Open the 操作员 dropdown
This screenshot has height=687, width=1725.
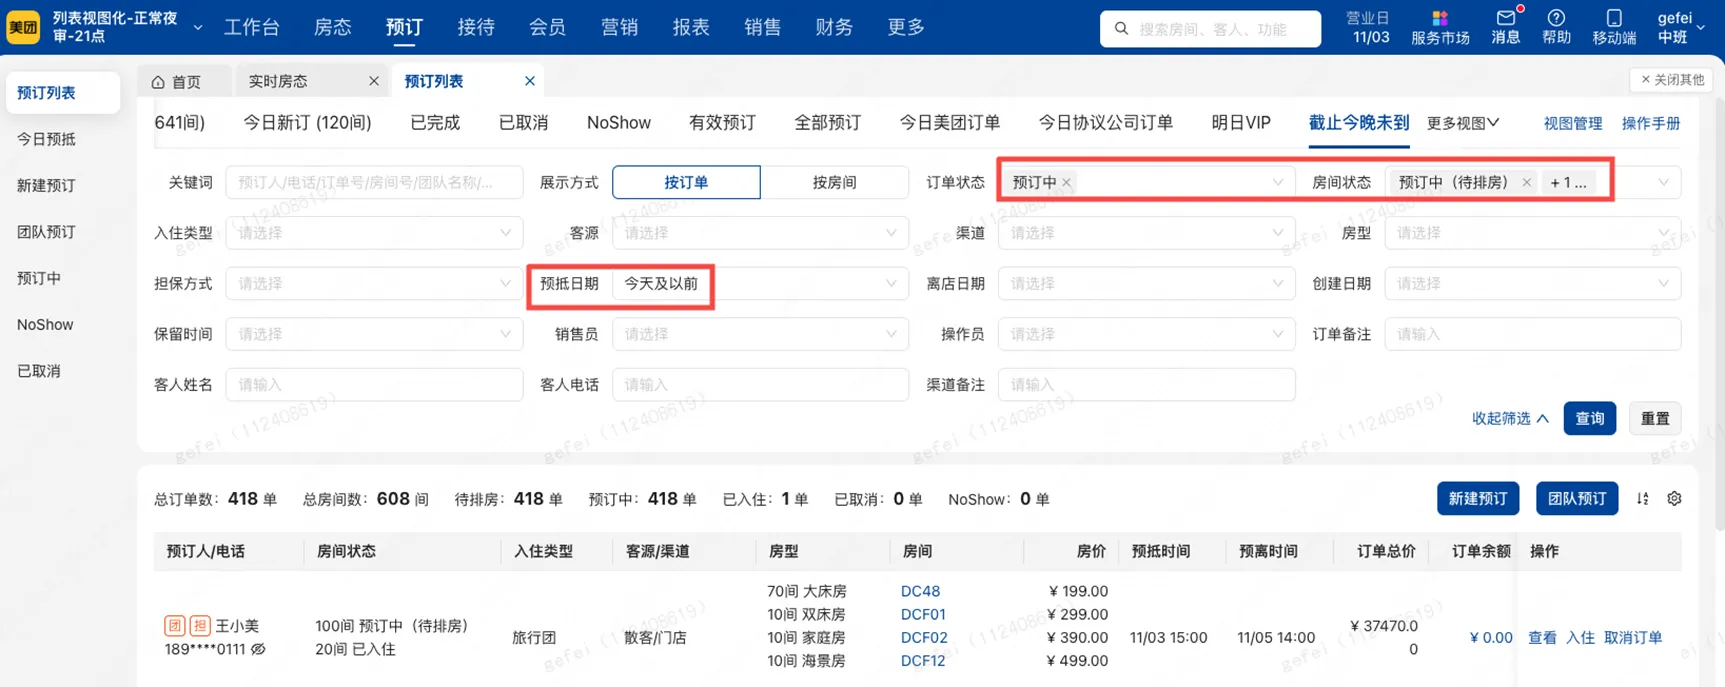tap(1146, 334)
